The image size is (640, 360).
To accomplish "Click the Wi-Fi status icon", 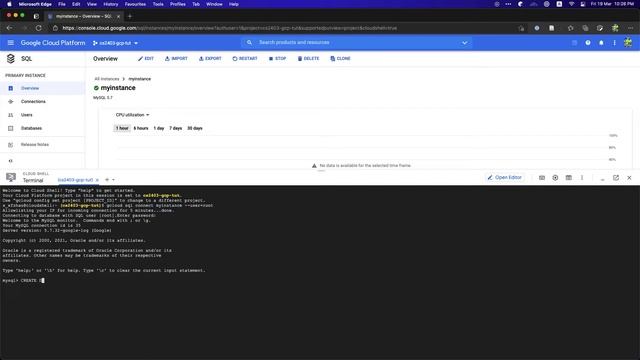I will 571,4.
